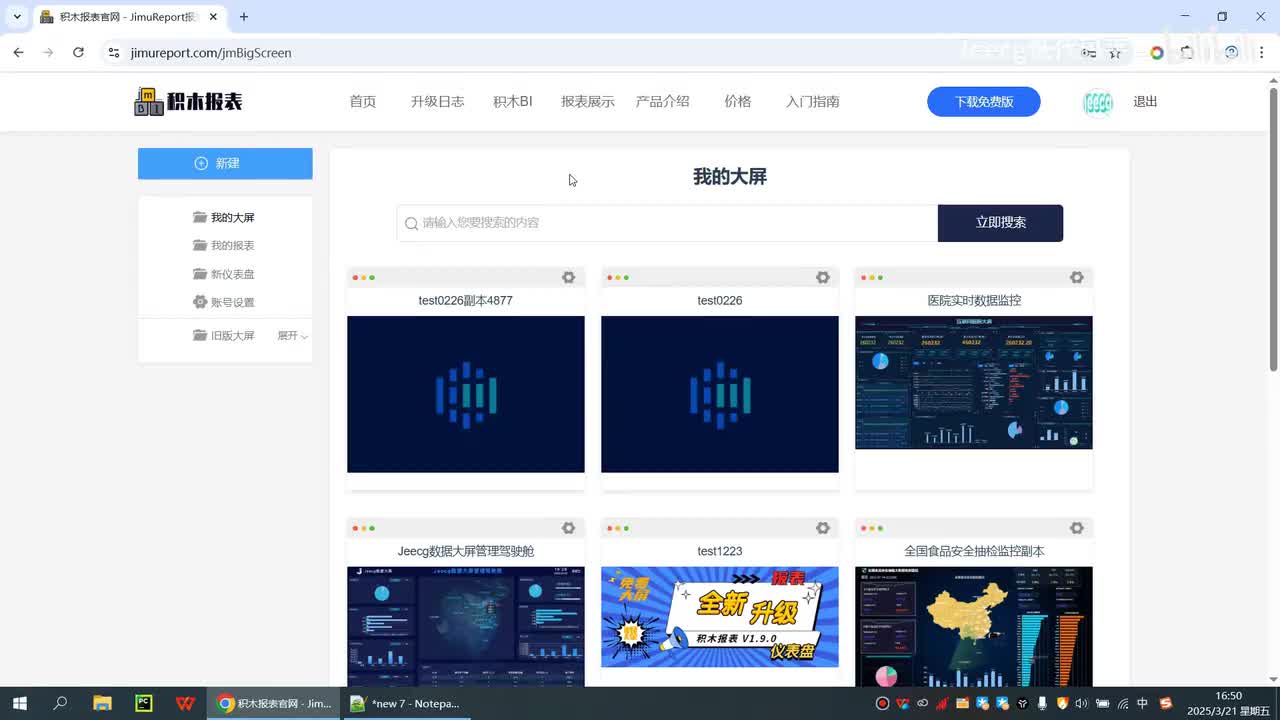The width and height of the screenshot is (1280, 720).
Task: Open the 医院实时数据监控 dashboard thumbnail
Action: click(x=974, y=383)
